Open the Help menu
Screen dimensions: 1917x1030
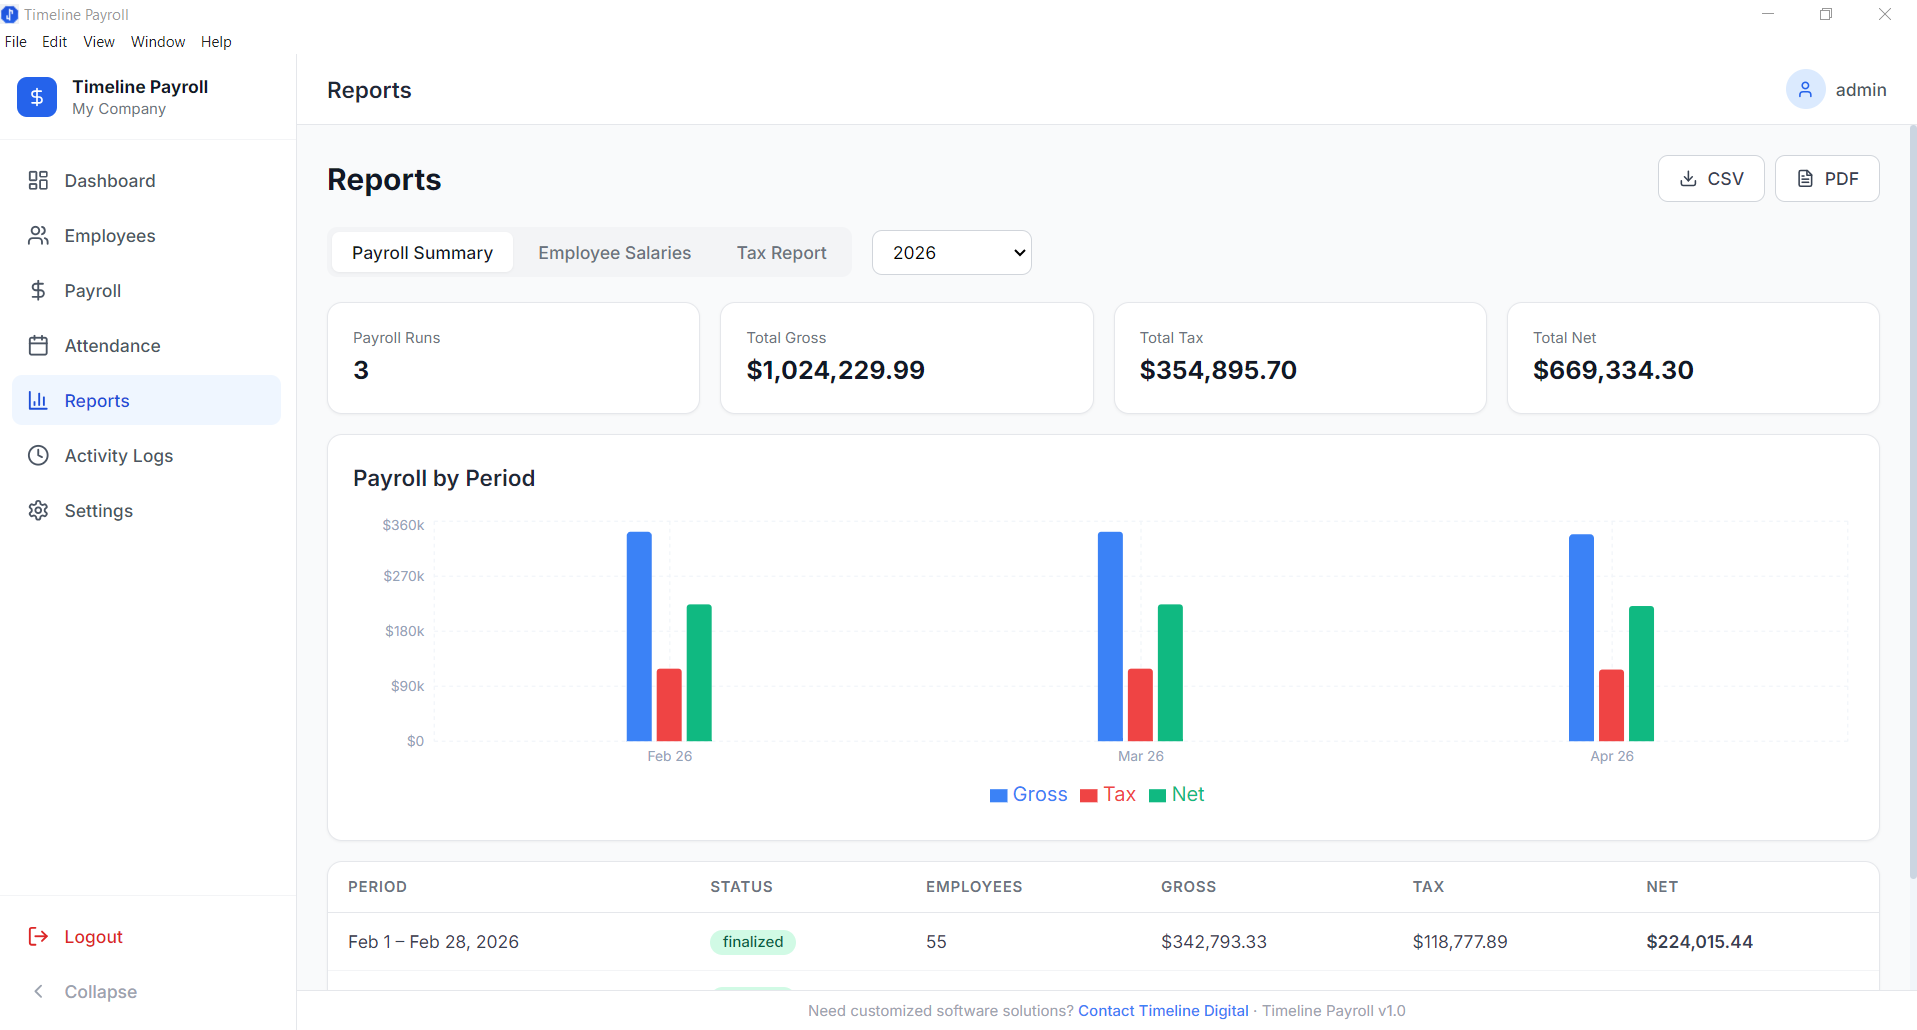[x=216, y=41]
